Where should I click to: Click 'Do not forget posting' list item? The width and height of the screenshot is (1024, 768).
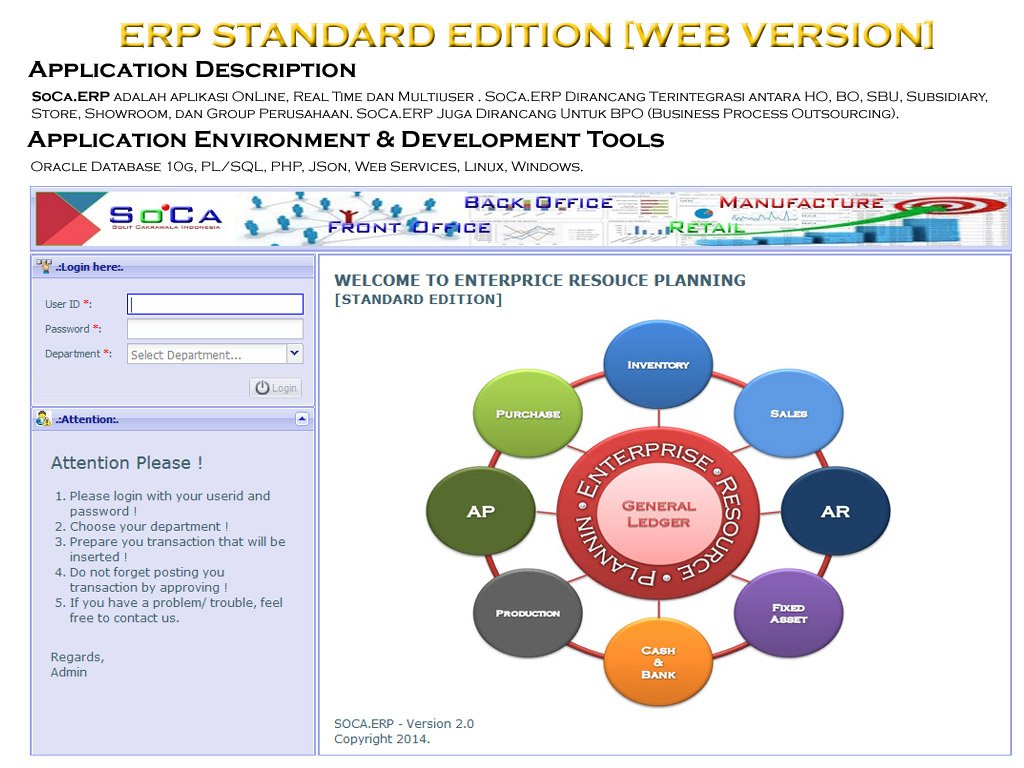[149, 580]
